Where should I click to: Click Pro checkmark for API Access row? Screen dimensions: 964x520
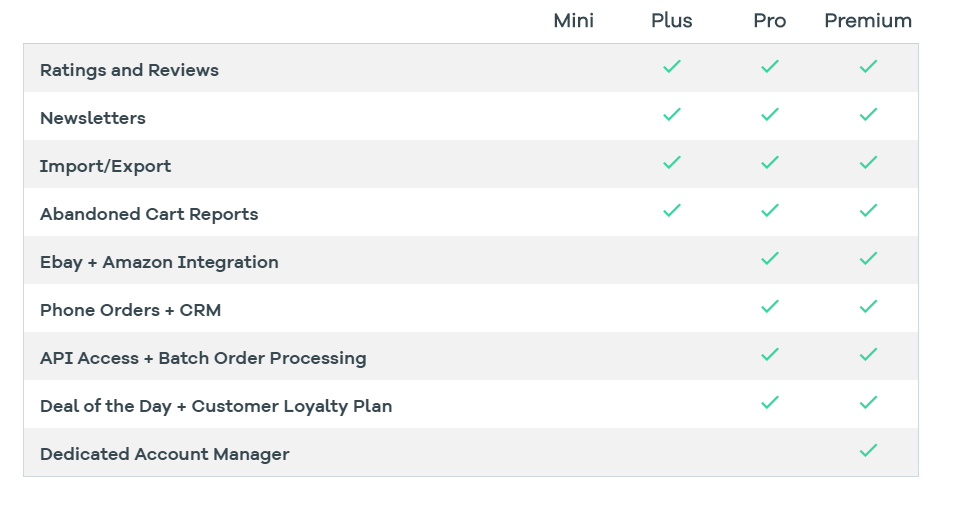click(770, 354)
